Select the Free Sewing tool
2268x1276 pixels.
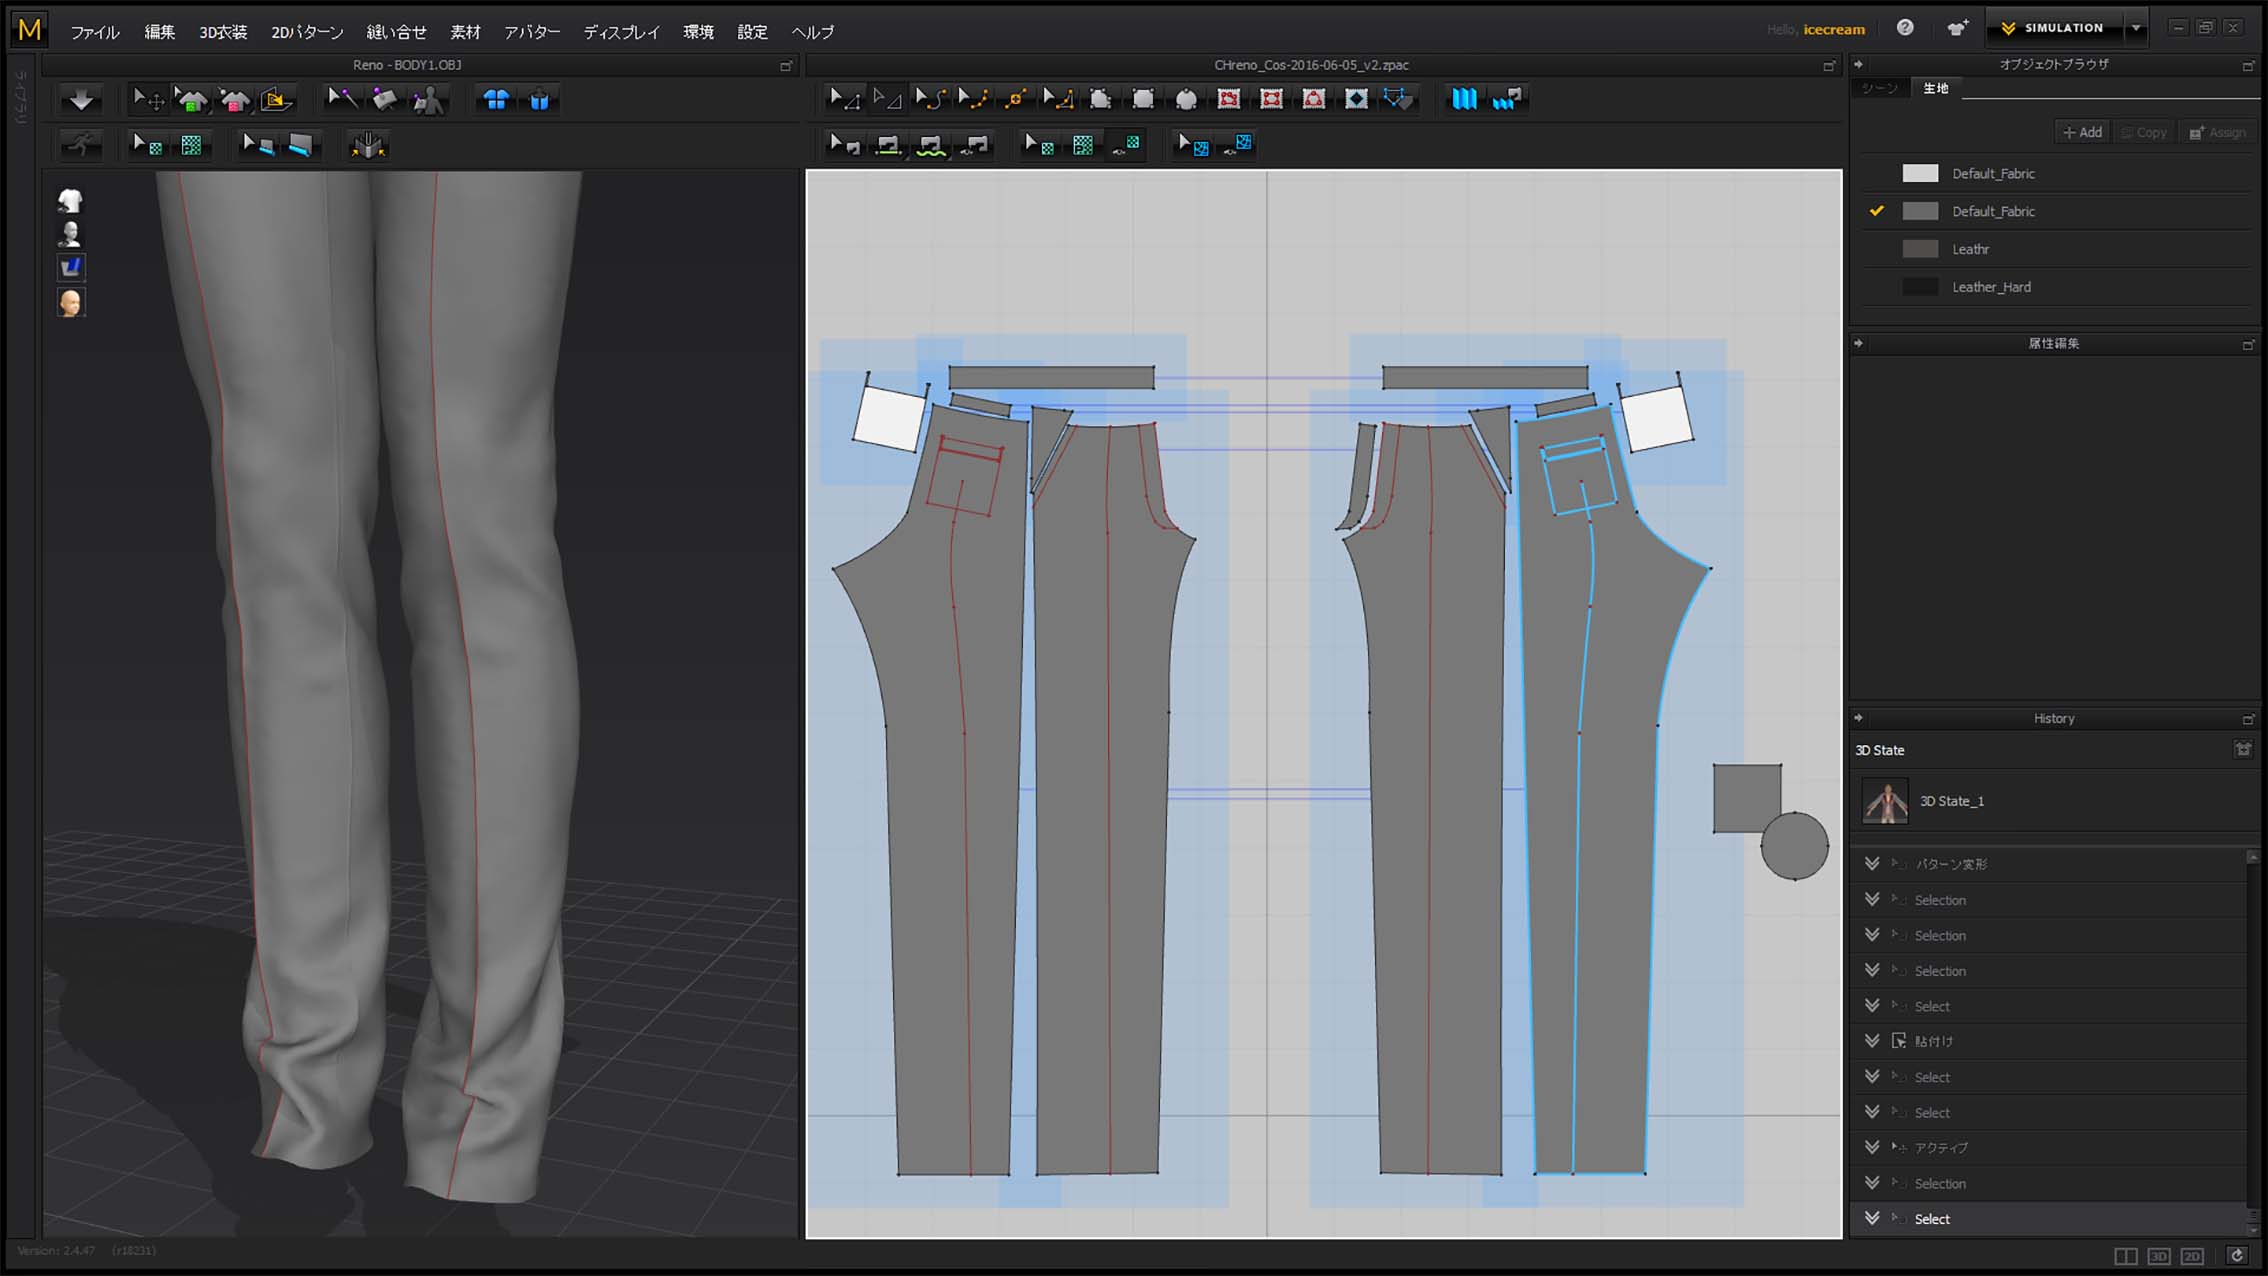coord(930,145)
